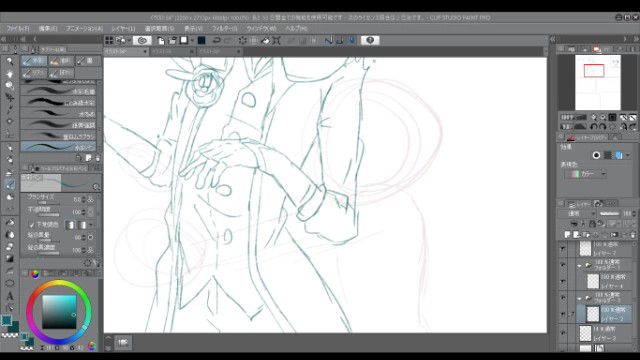
Task: Click the Undo arrow in command bar
Action: 216,40
